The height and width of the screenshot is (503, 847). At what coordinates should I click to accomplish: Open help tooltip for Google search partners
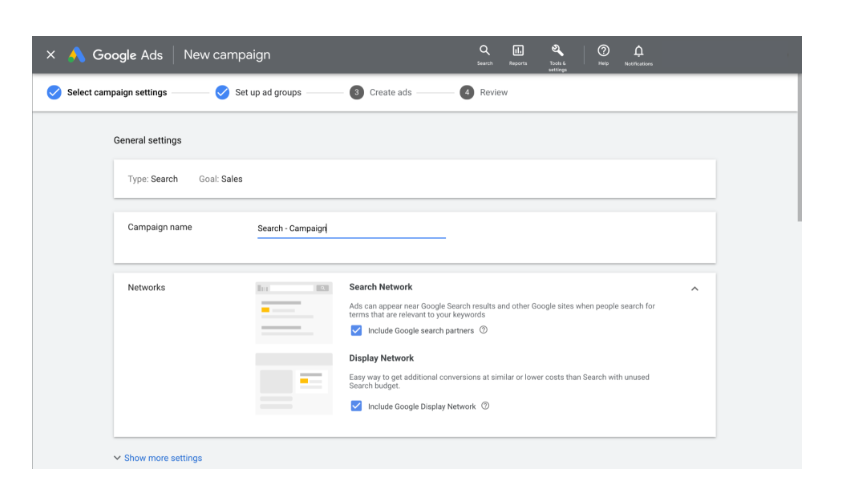pos(483,330)
